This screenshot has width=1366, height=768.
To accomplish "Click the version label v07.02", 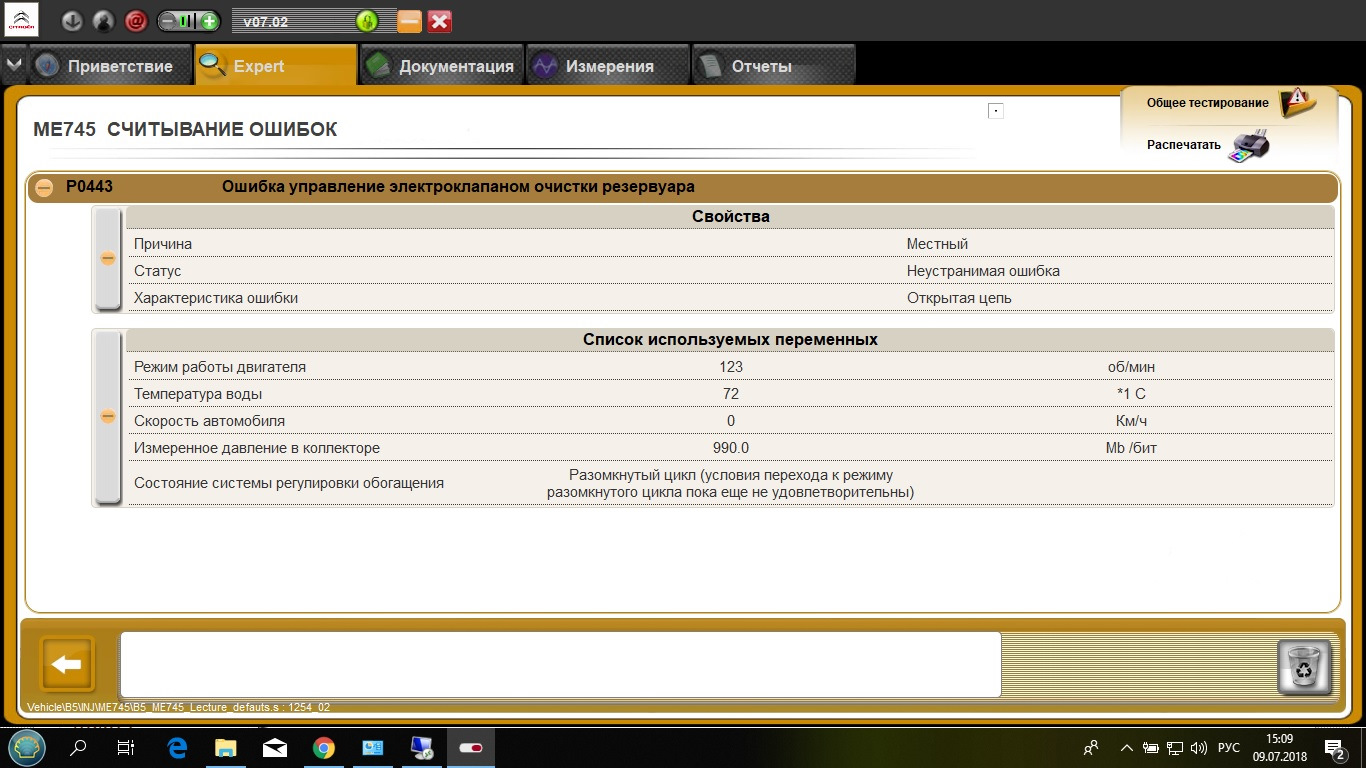I will (x=267, y=21).
